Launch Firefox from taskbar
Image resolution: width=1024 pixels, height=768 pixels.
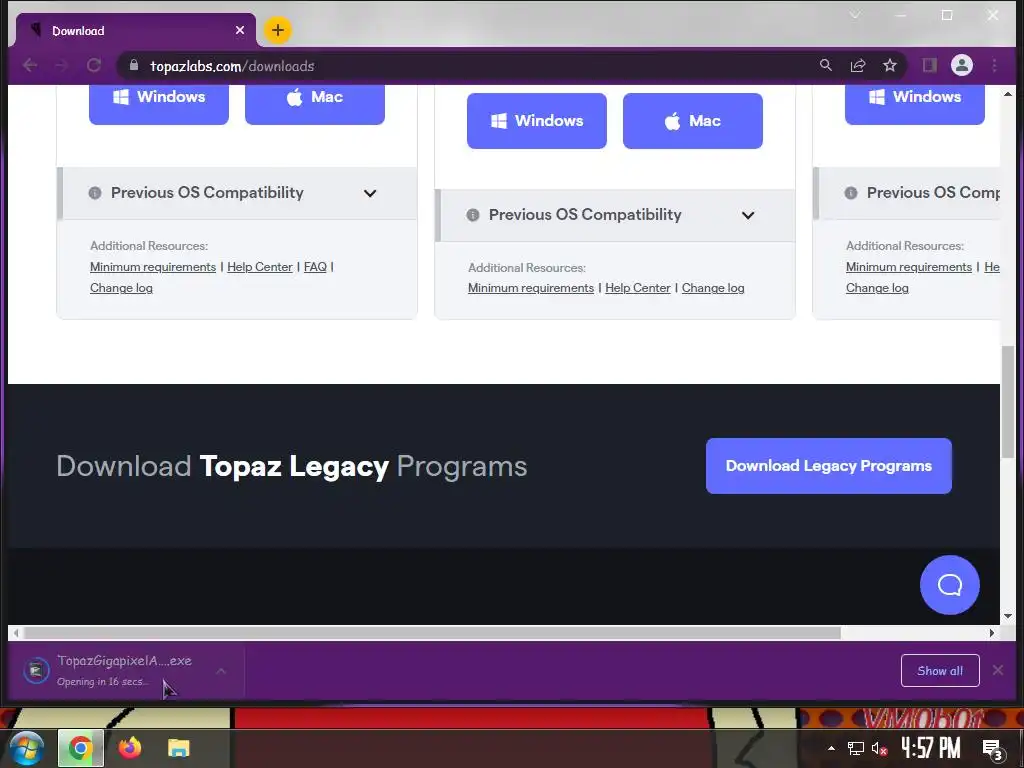click(x=129, y=748)
